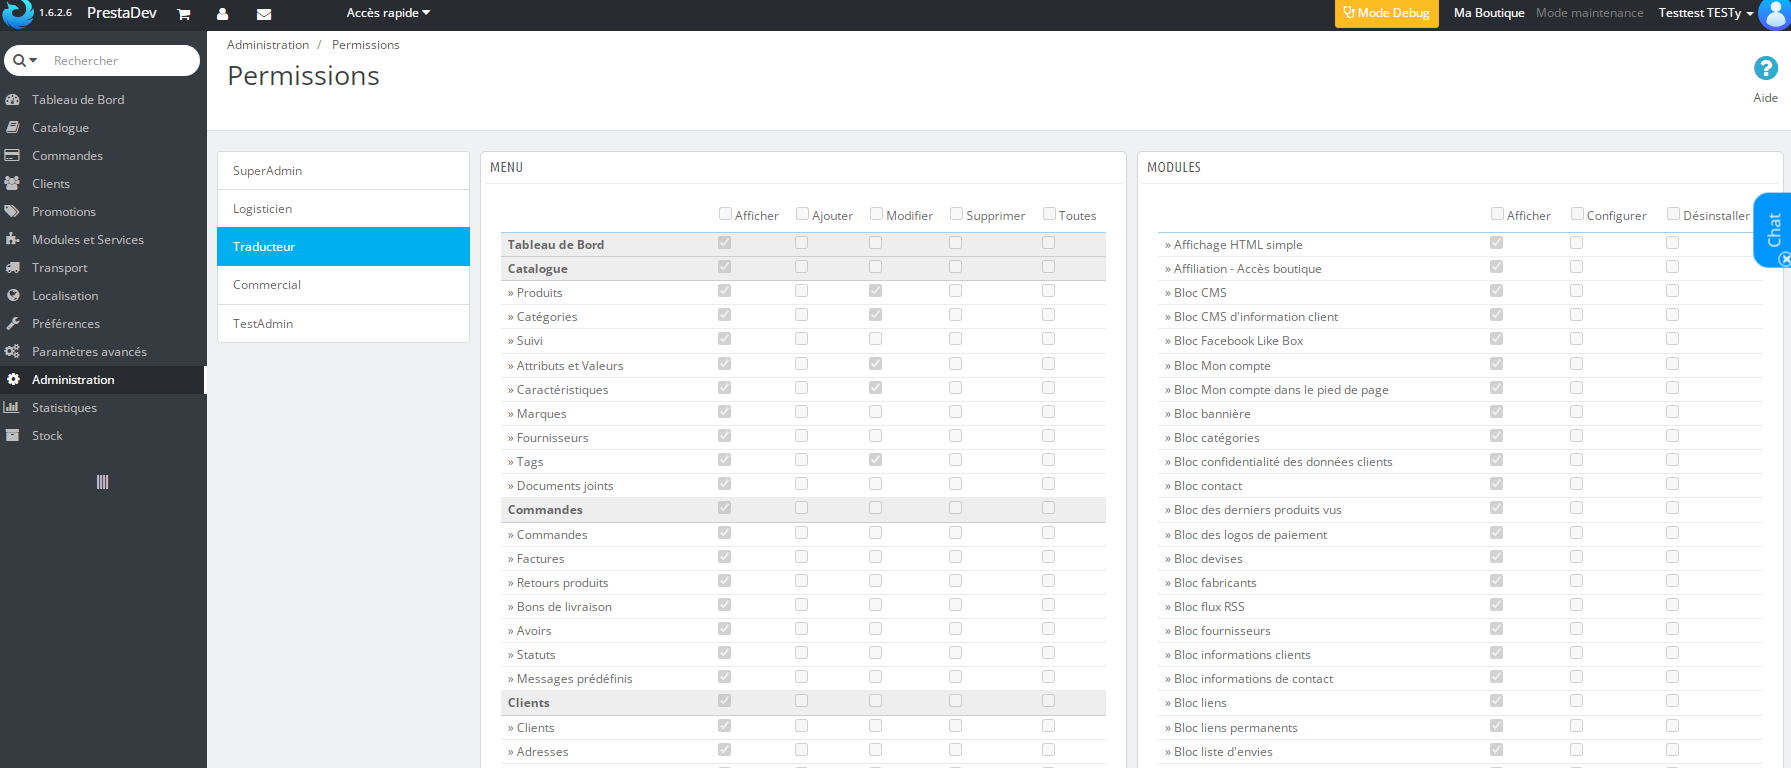The width and height of the screenshot is (1791, 768).
Task: Open the Ma Boutique shop link
Action: (1489, 13)
